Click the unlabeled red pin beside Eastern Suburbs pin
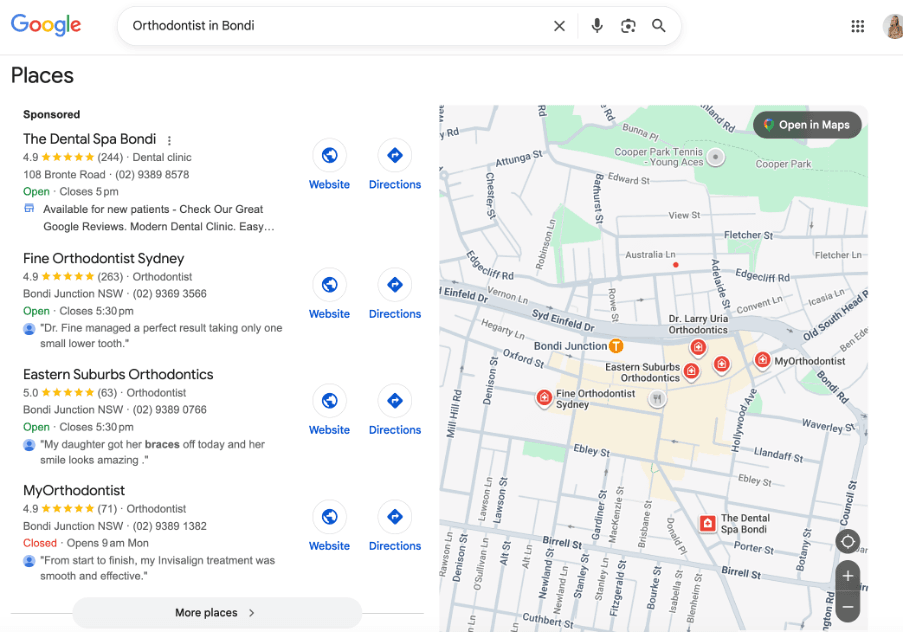Screen dimensions: 904x632 point(721,364)
